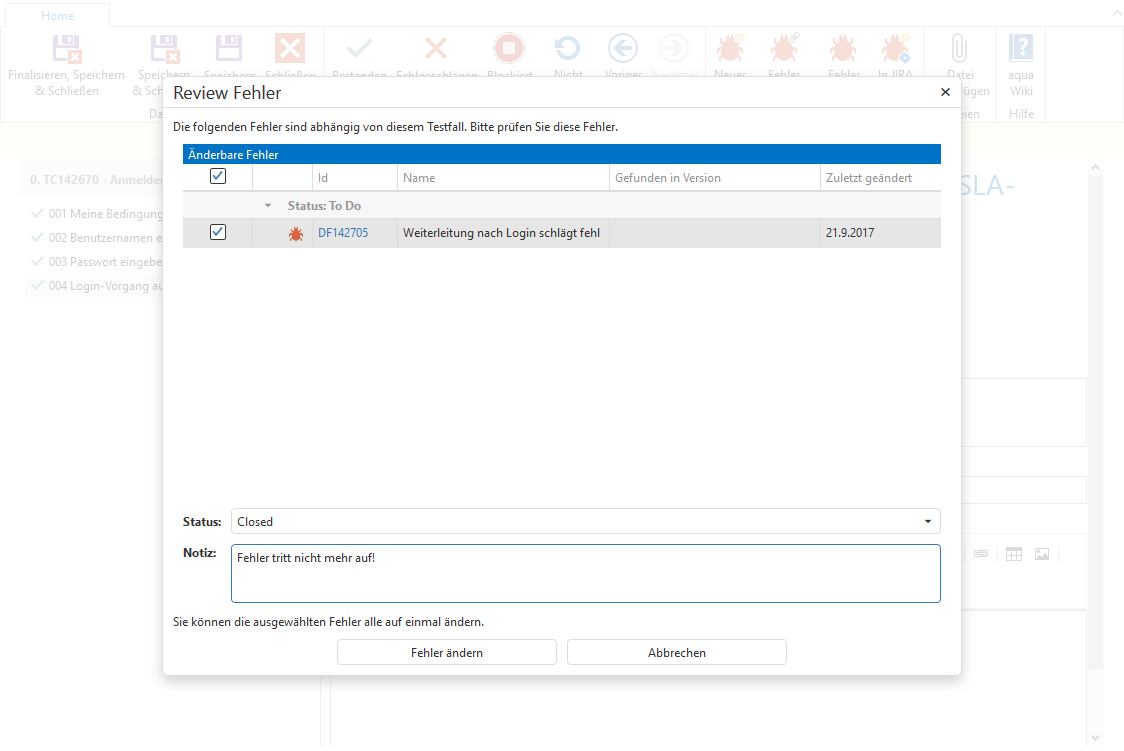
Task: Sort by the 'Zuletzt geändert' column header
Action: point(868,178)
